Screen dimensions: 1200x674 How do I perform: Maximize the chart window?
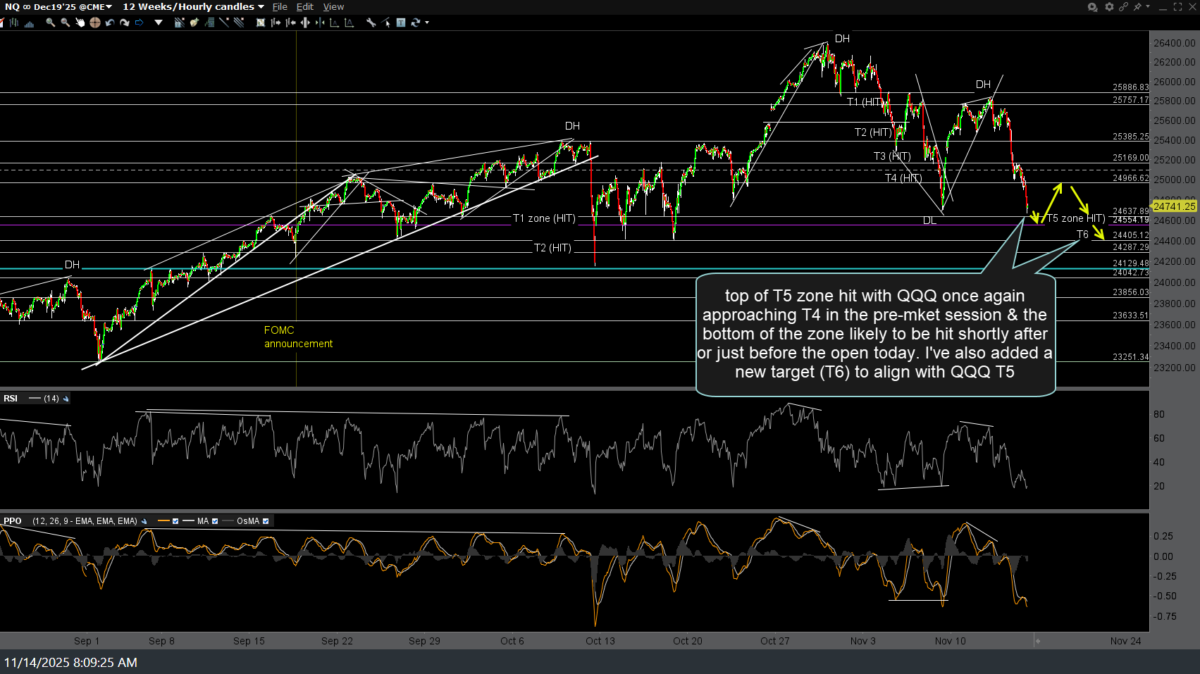click(1176, 7)
